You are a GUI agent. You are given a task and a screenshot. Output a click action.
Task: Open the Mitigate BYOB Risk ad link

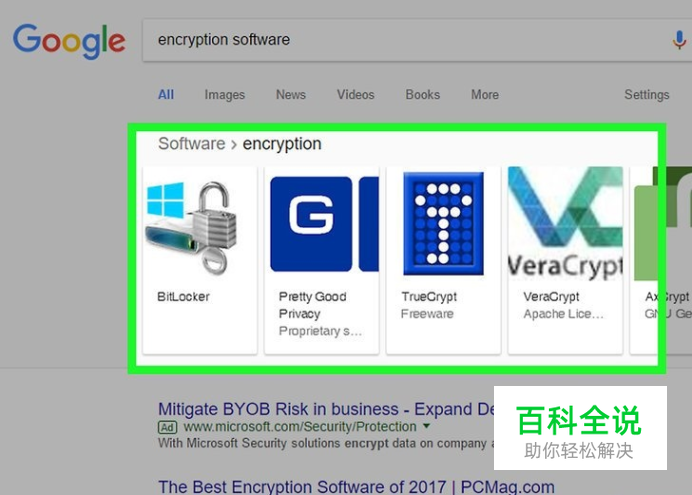click(x=327, y=409)
